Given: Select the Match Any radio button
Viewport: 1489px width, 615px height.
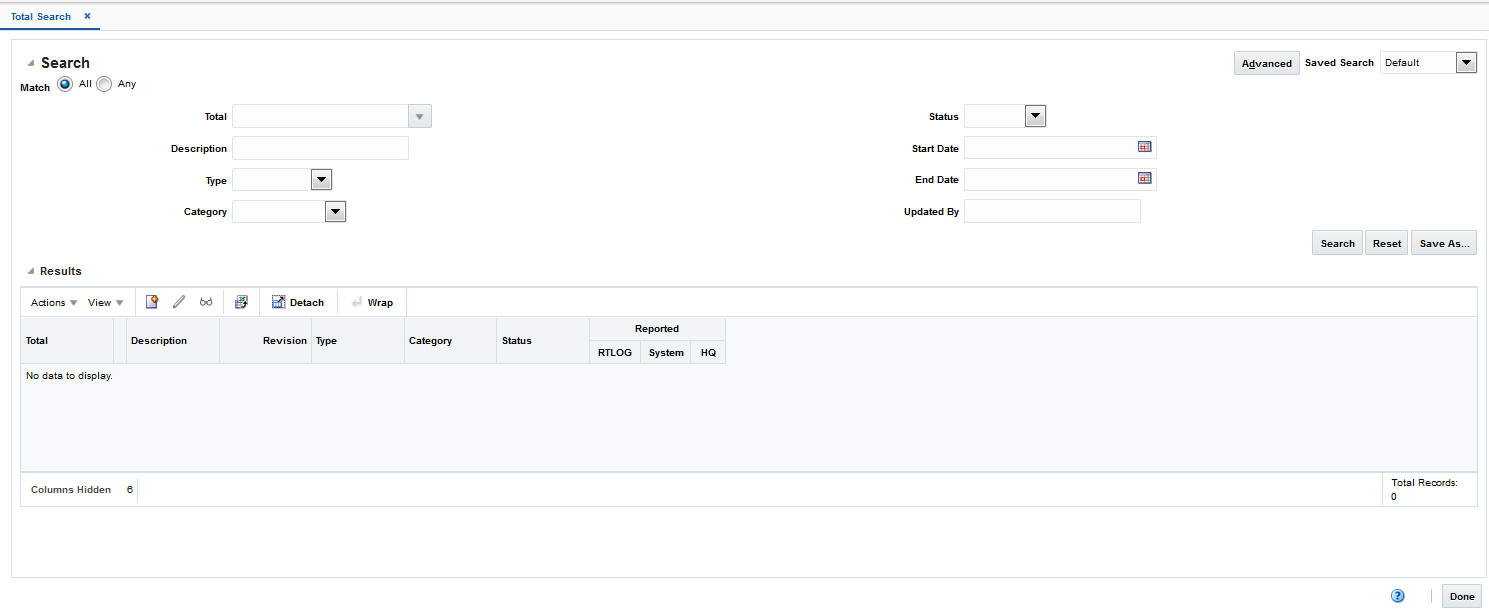Looking at the screenshot, I should pos(104,84).
